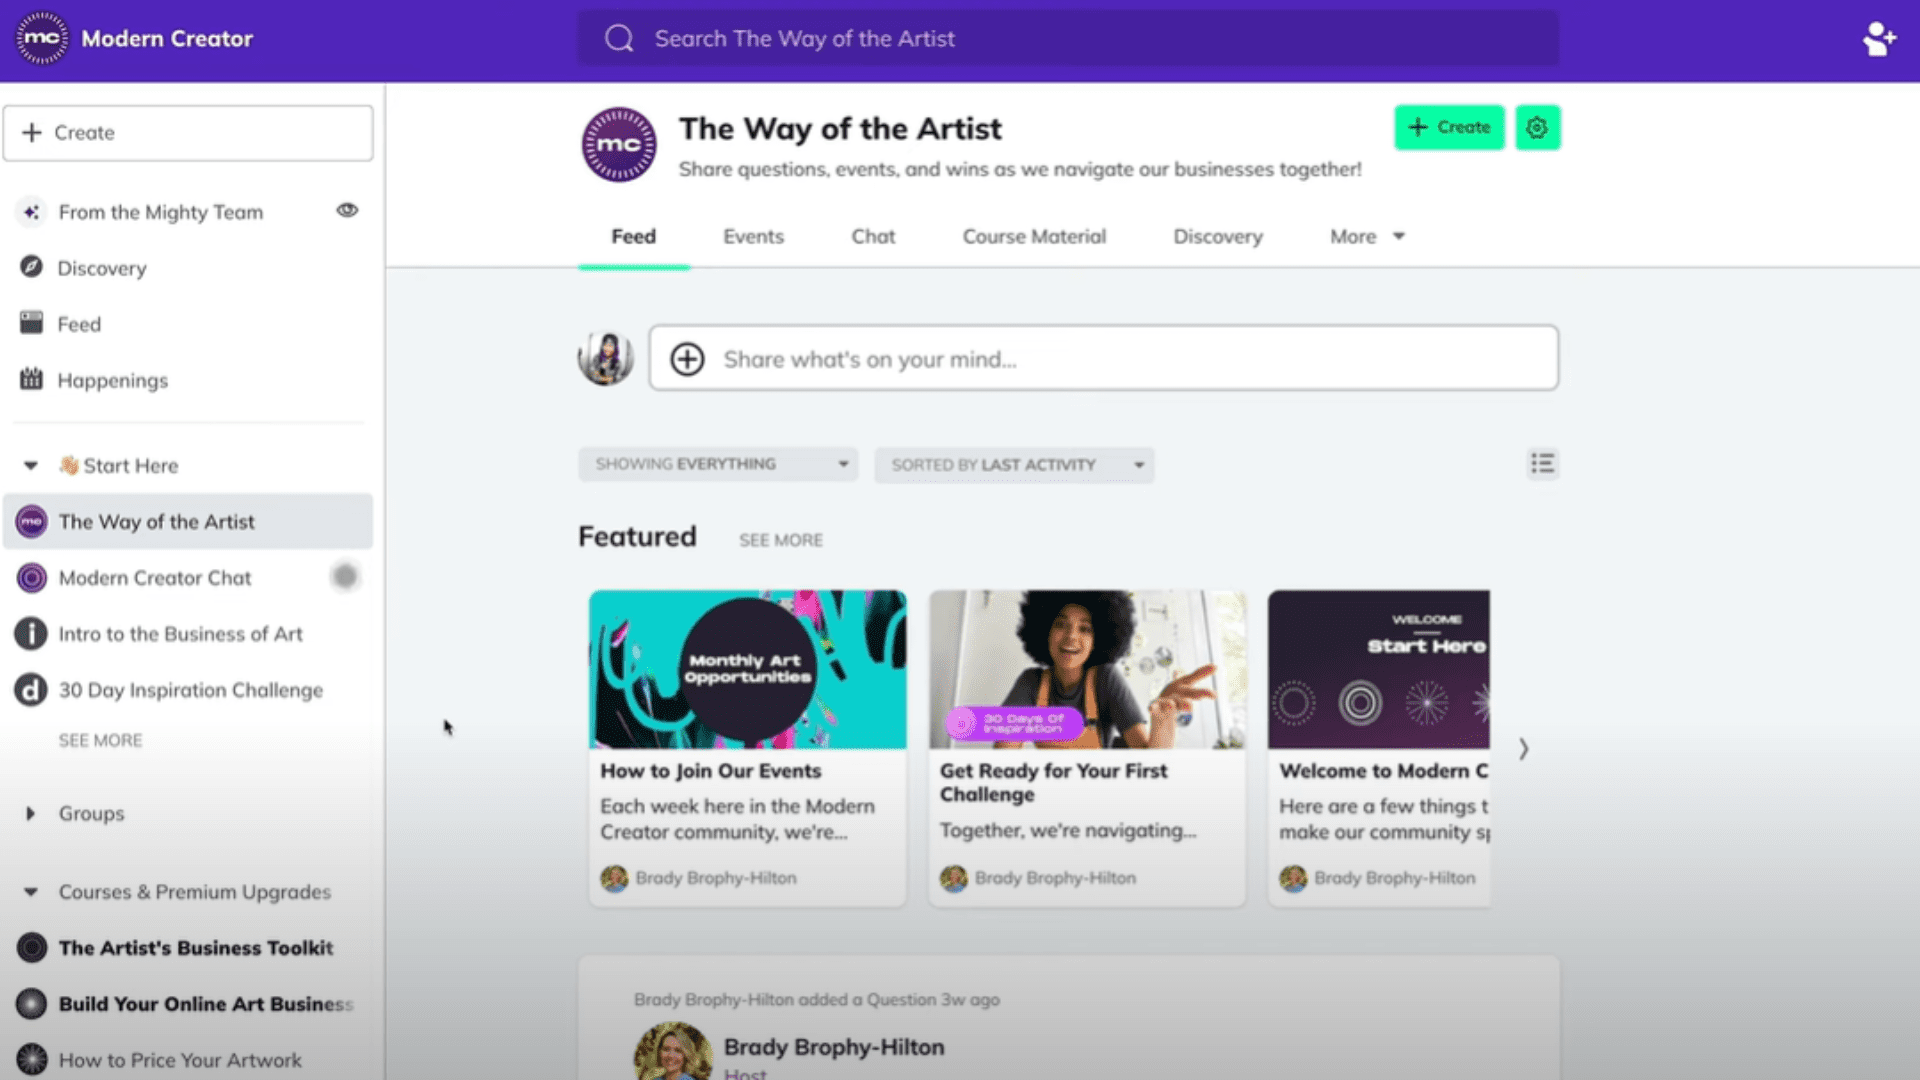This screenshot has height=1080, width=1920.
Task: Click the green Create button
Action: (x=1448, y=127)
